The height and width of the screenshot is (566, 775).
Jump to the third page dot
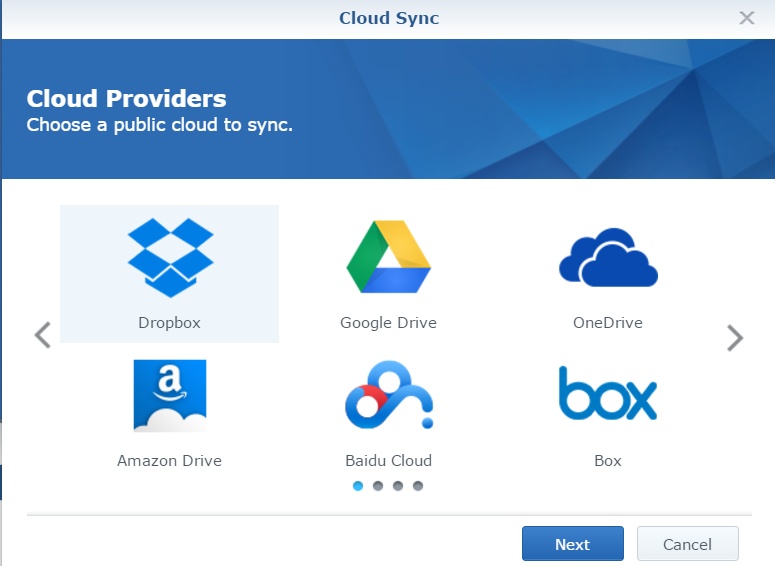398,486
